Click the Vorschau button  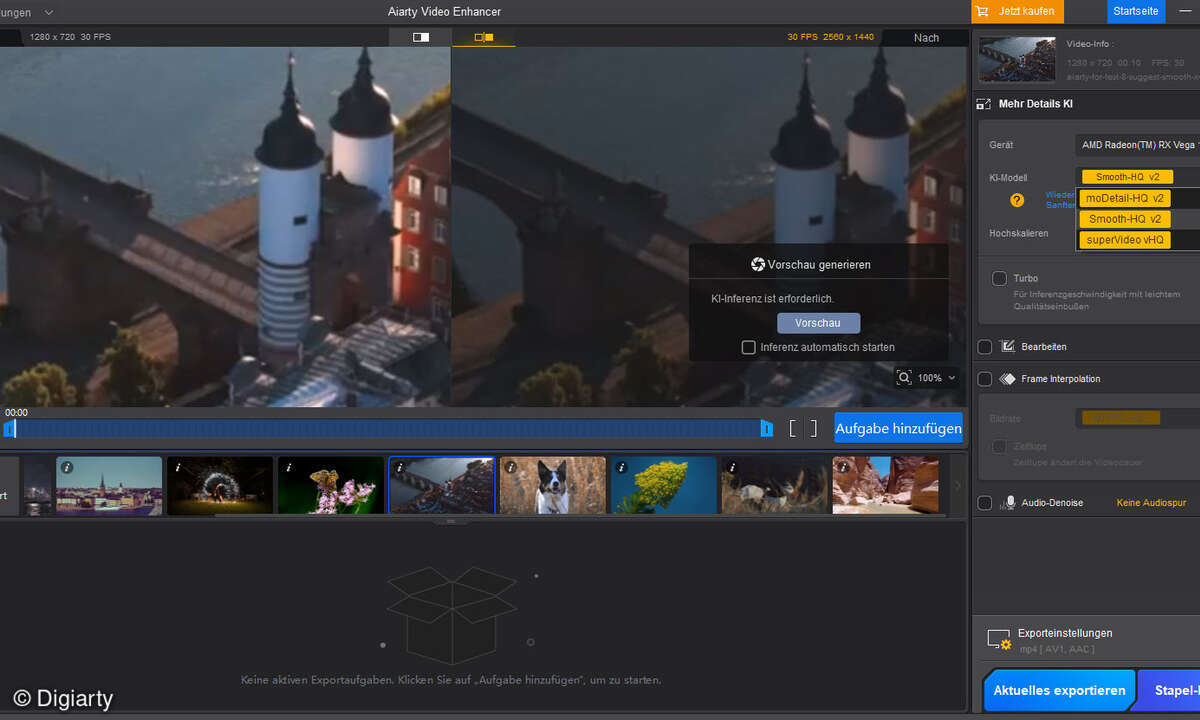tap(818, 323)
